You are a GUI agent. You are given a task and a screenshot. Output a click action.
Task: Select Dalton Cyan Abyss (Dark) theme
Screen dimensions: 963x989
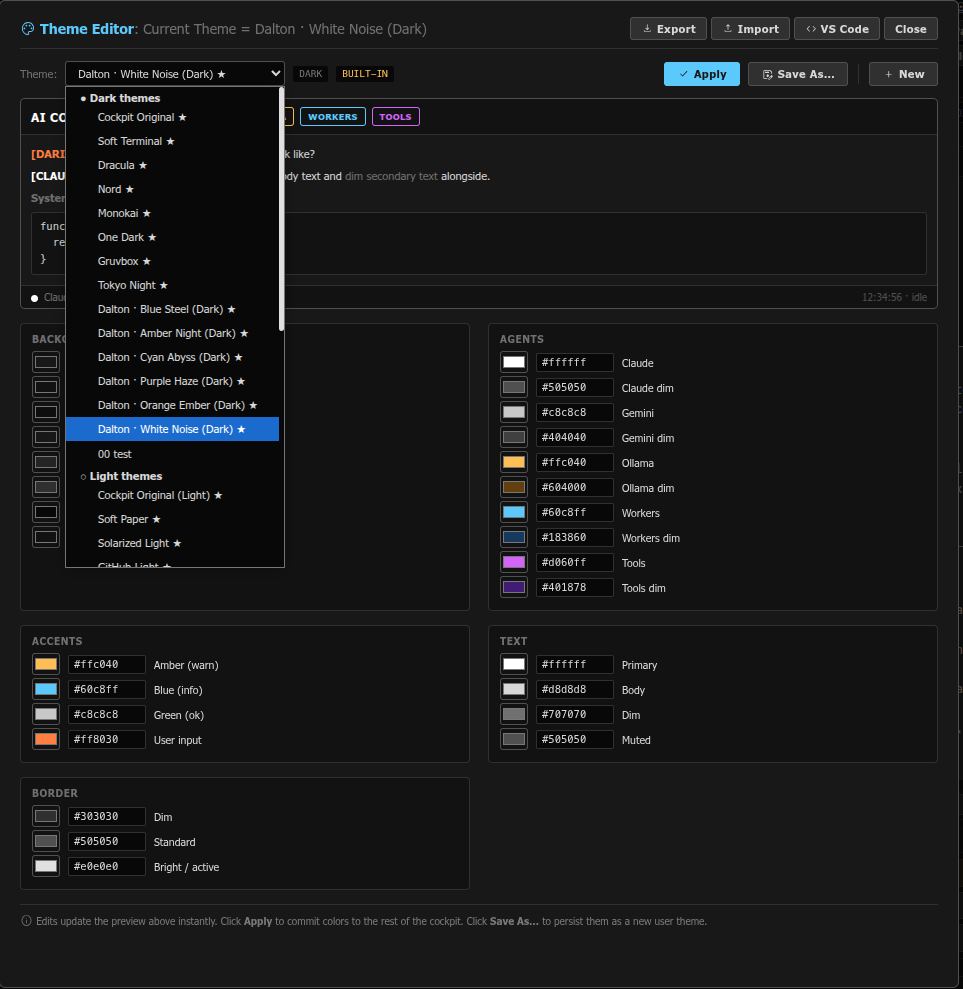[172, 357]
